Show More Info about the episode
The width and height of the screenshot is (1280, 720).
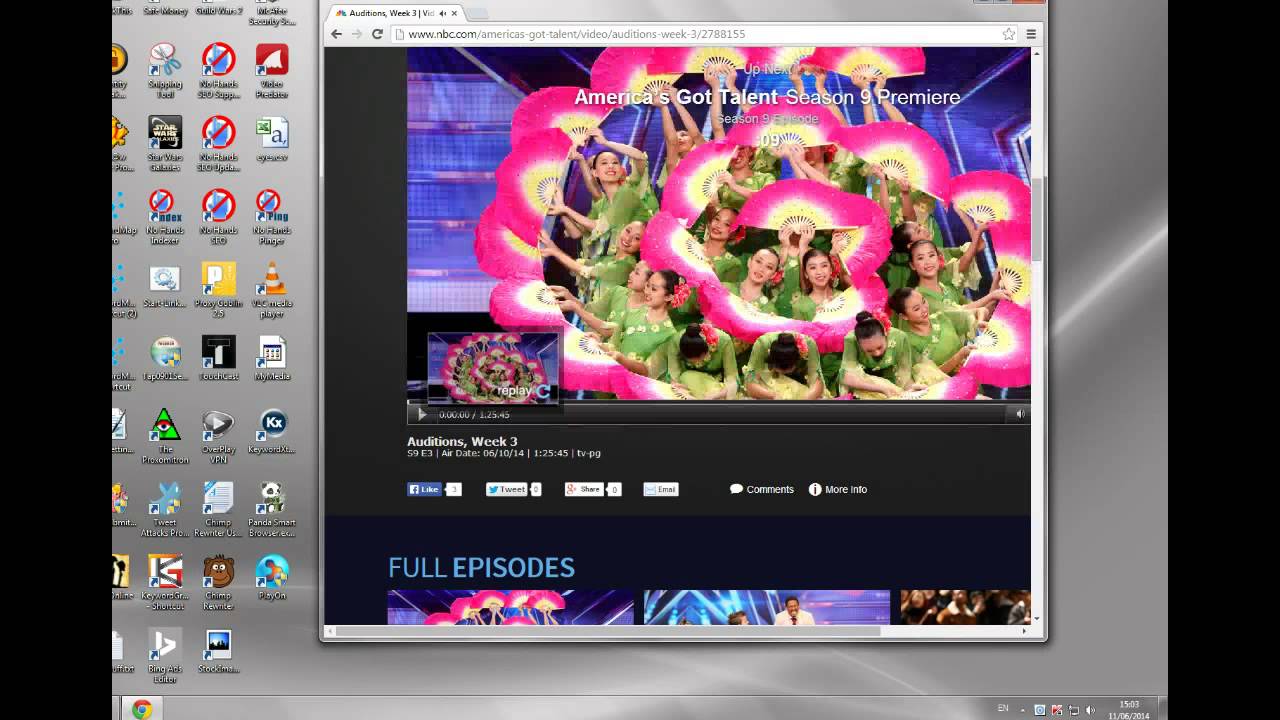point(838,489)
